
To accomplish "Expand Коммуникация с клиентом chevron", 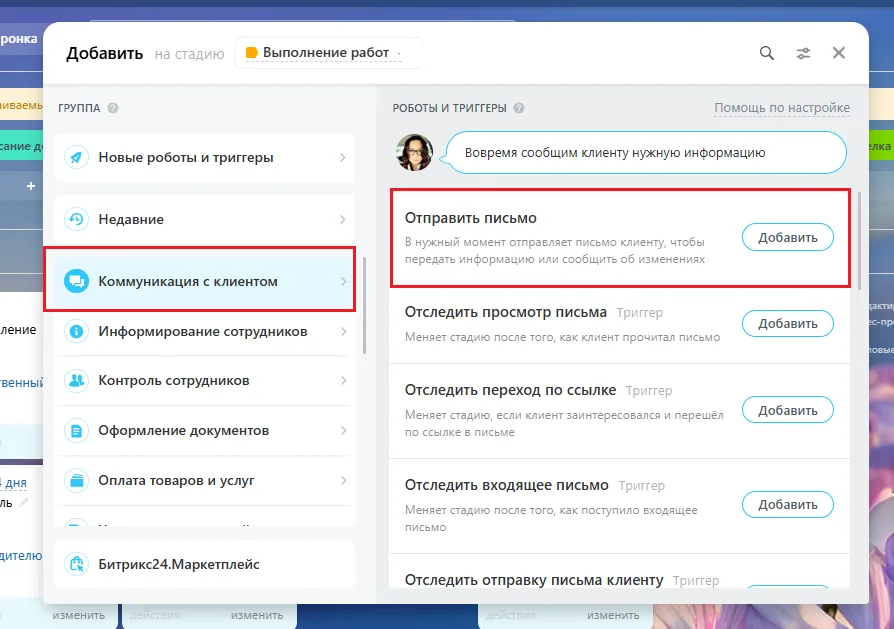I will [343, 281].
